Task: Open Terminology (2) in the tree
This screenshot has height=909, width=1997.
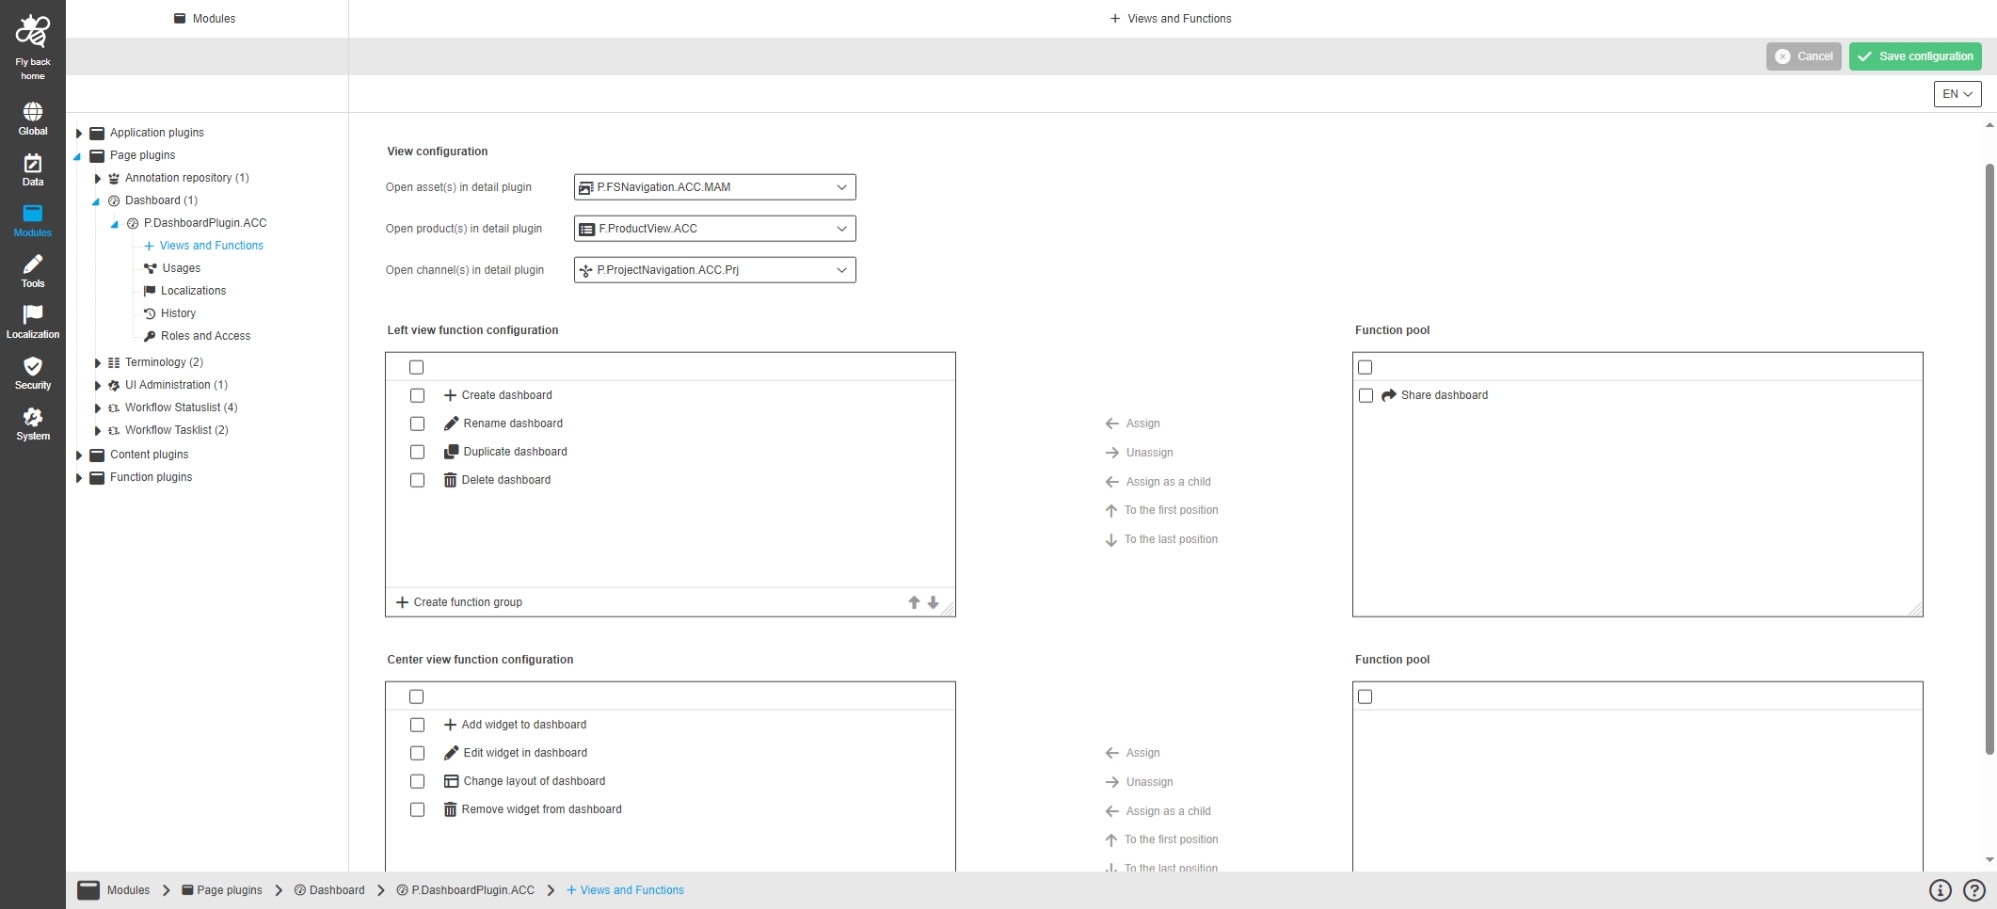Action: (x=164, y=362)
